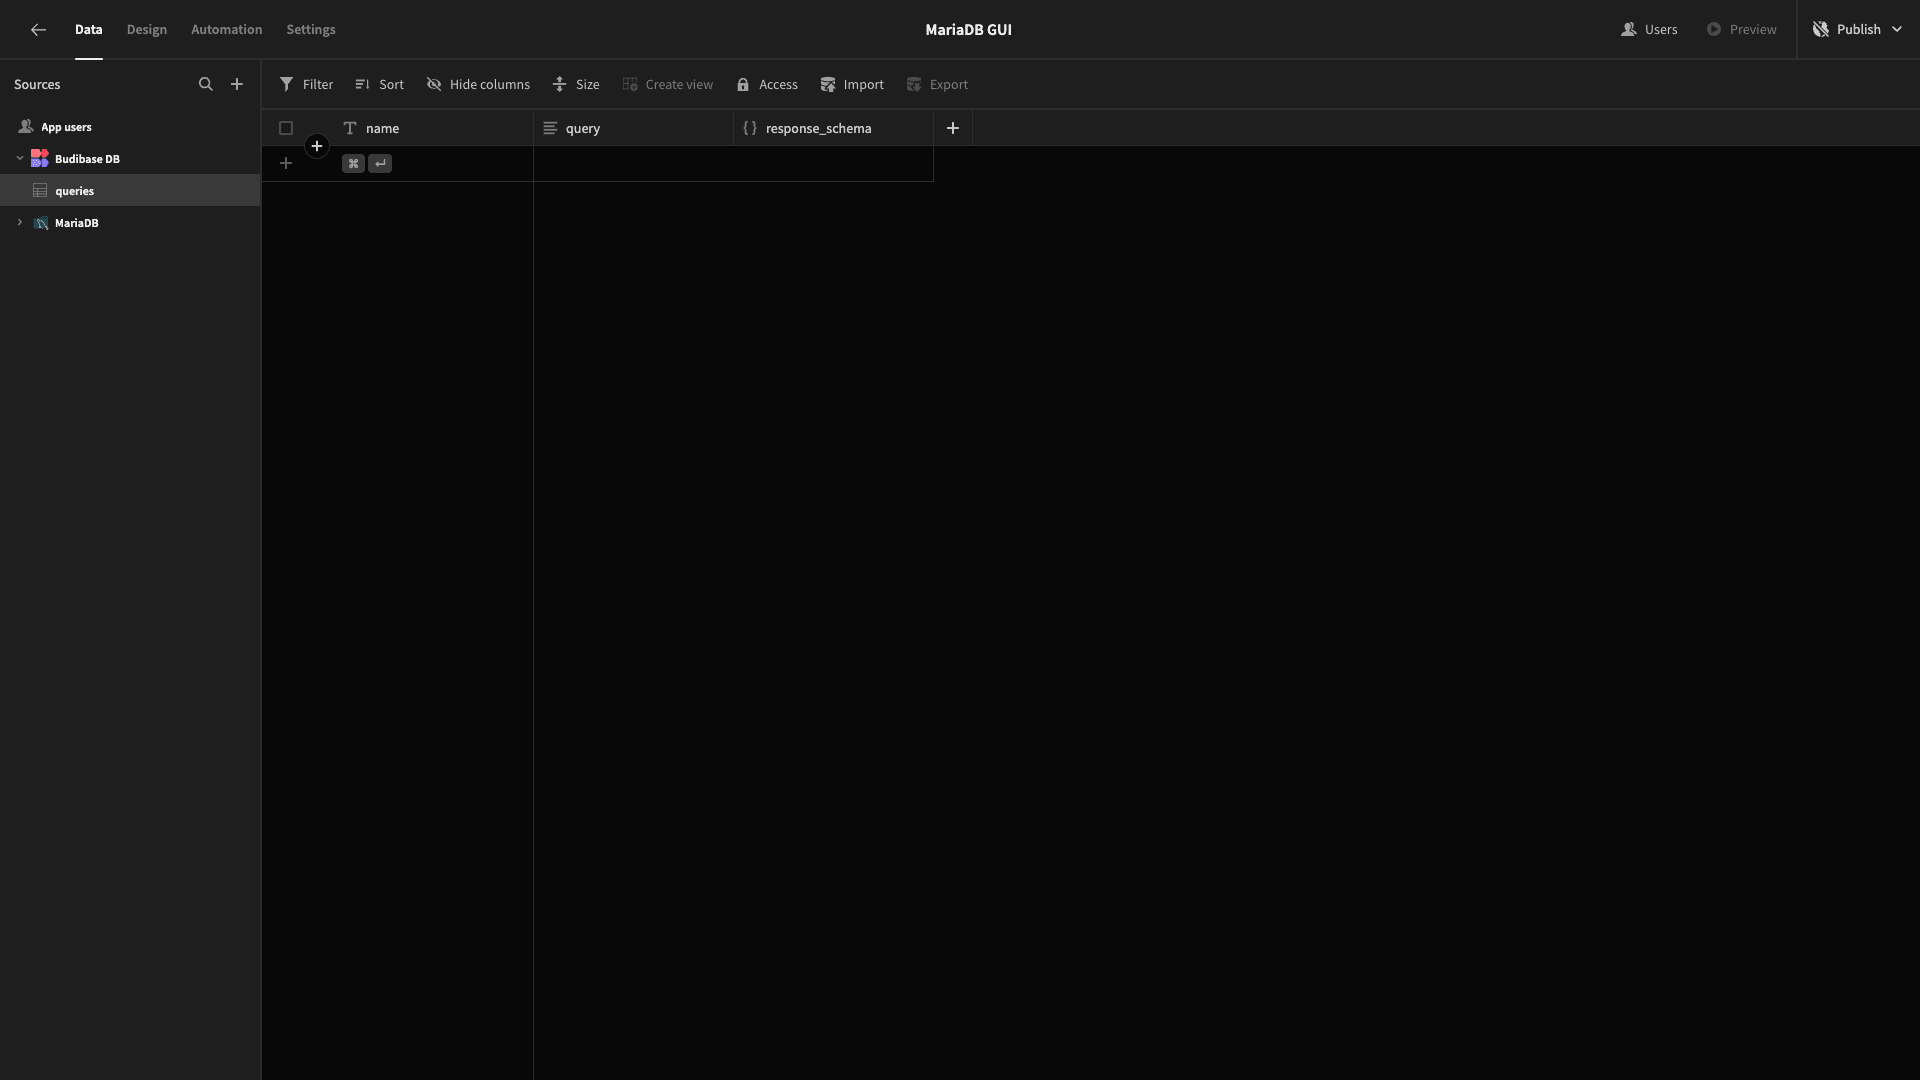Screen dimensions: 1920x1080
Task: Click the Export button
Action: [937, 85]
